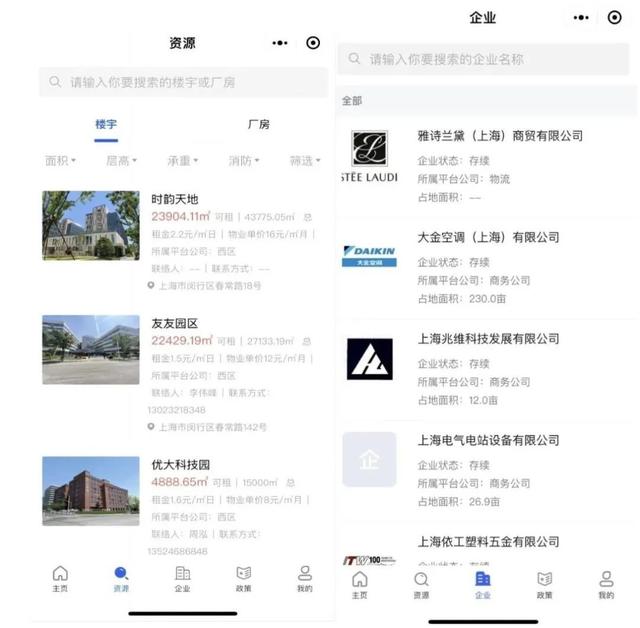Tap the close target icon on 企业 screen

point(614,18)
